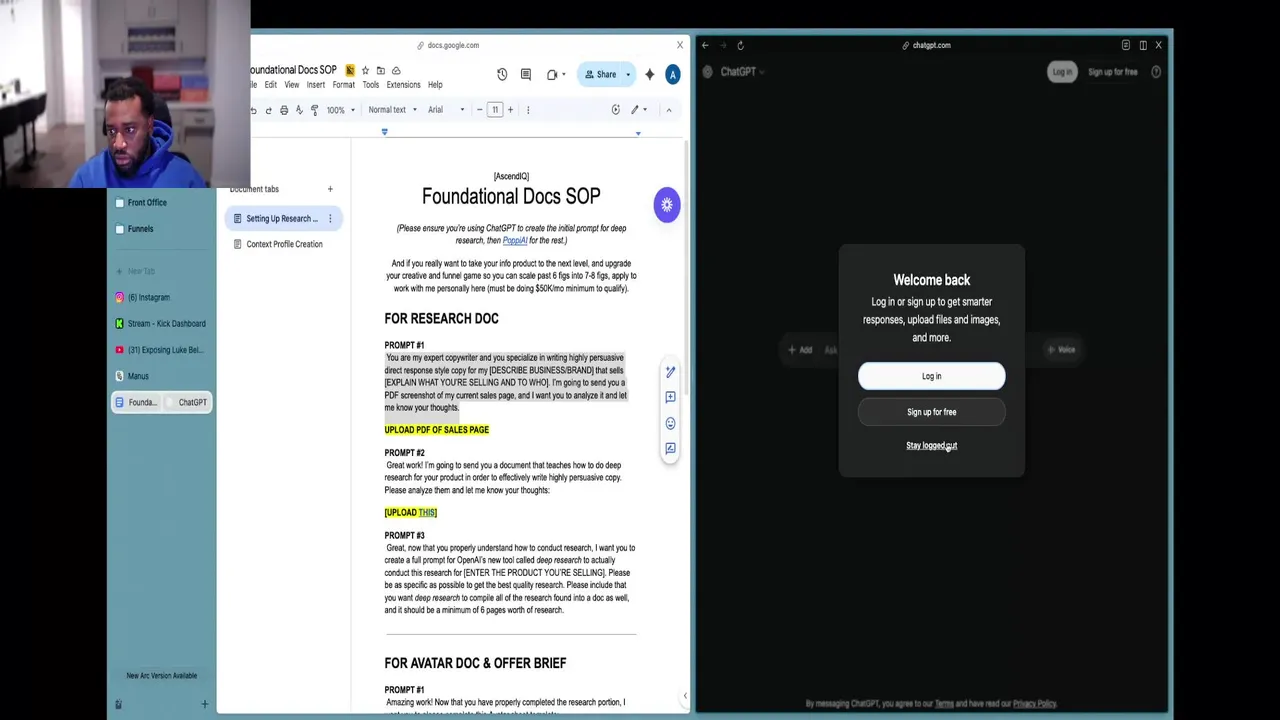Insert emoji reaction from margin icon
Viewport: 1280px width, 720px height.
click(670, 423)
